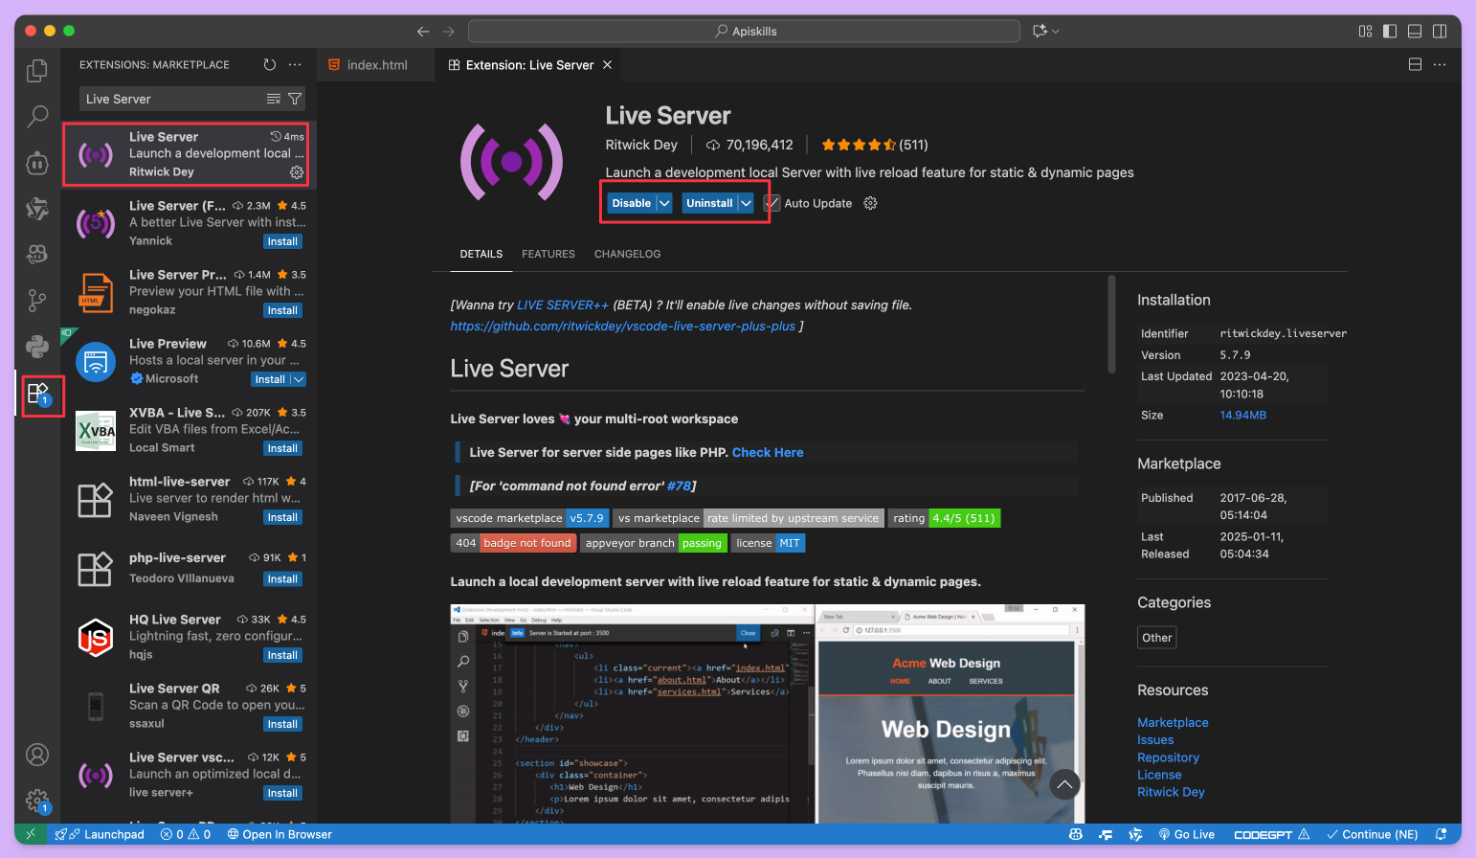Open the Repository link under Resources
Screen dimensions: 1476x858
click(1168, 757)
